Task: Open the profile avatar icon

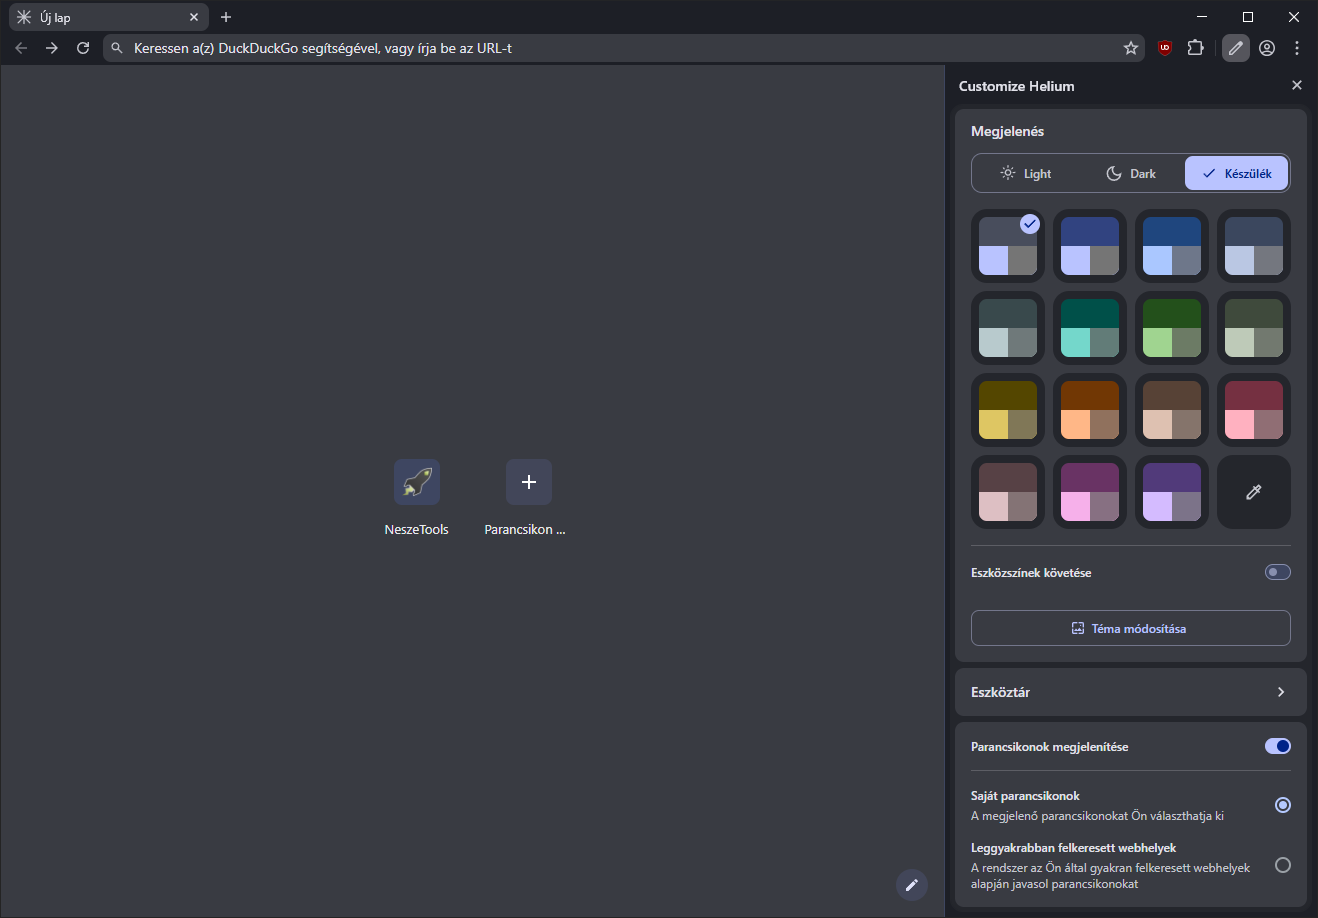Action: point(1267,48)
